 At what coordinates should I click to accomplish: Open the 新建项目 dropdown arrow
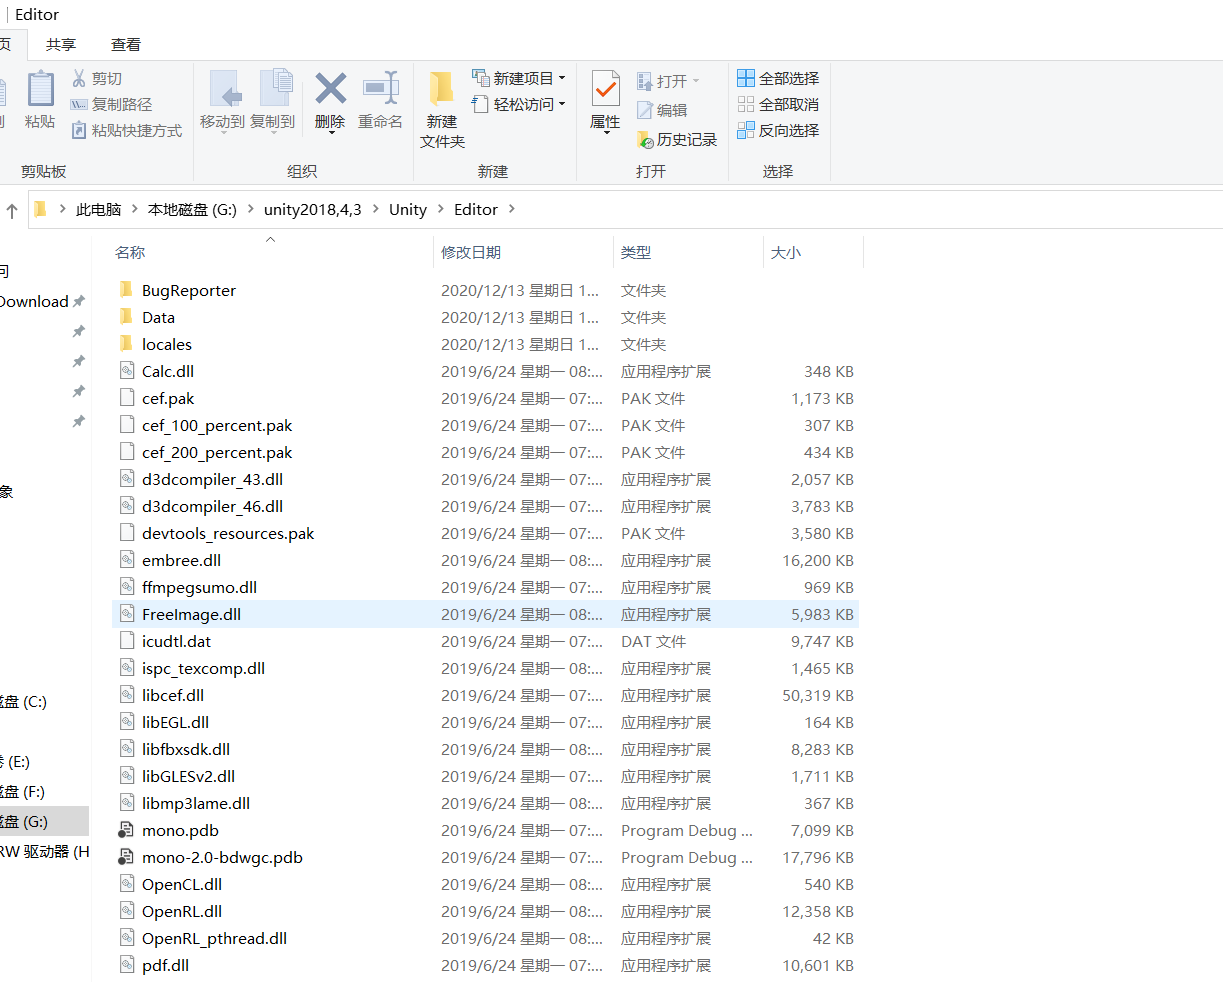(x=561, y=76)
